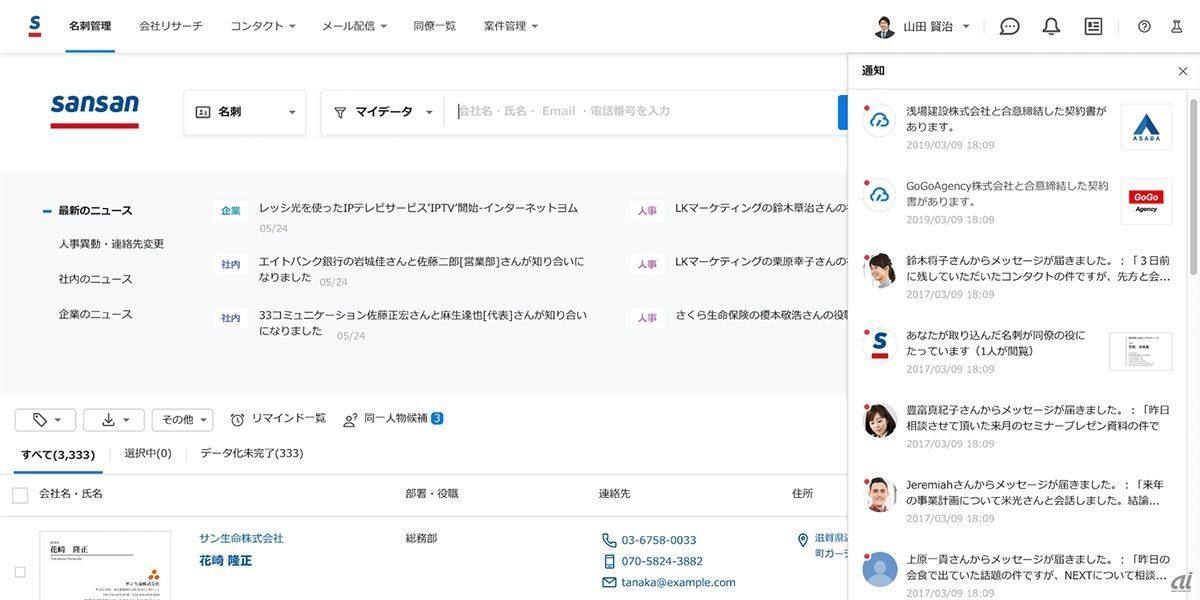Open サン生命株式会社 company link
The image size is (1200, 600).
(x=241, y=539)
